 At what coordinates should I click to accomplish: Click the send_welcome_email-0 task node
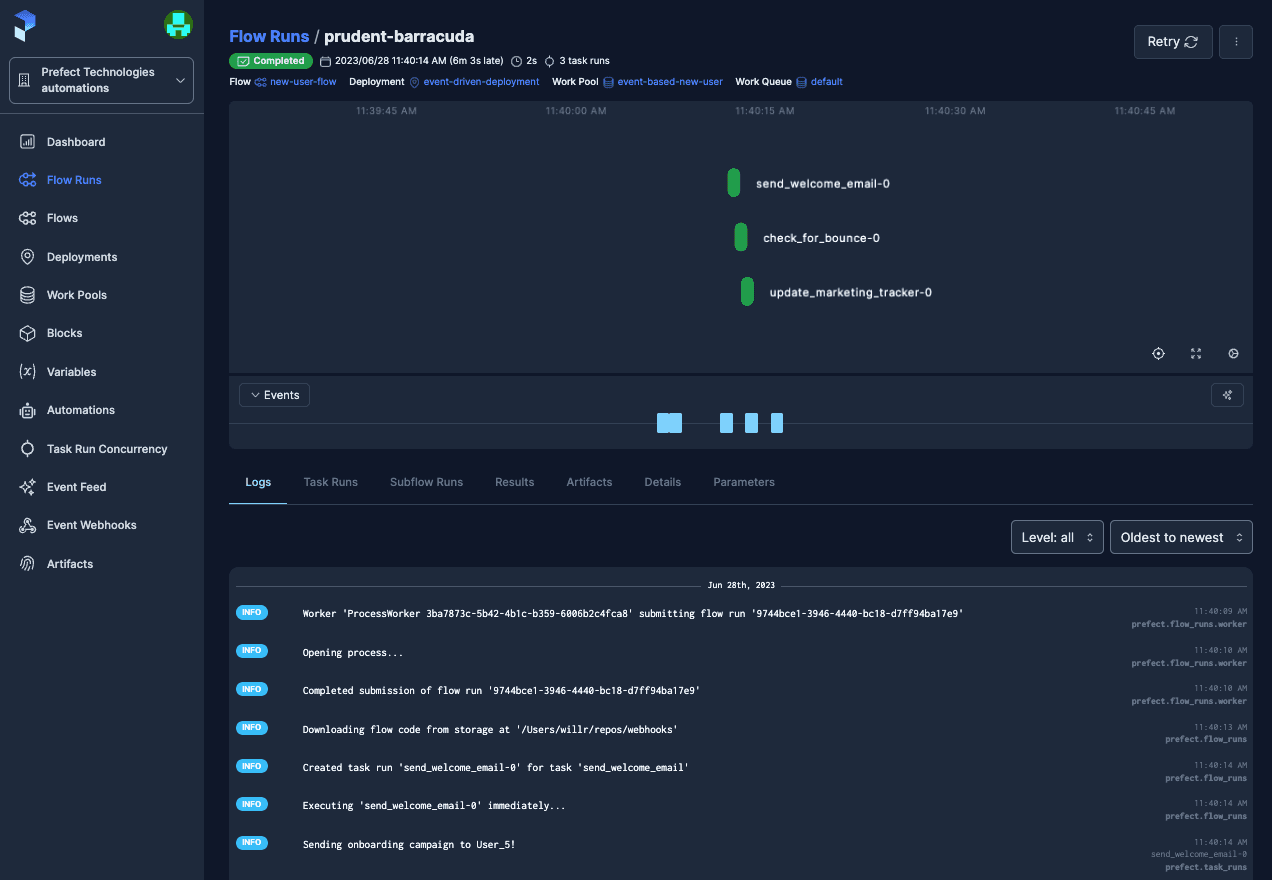(734, 183)
